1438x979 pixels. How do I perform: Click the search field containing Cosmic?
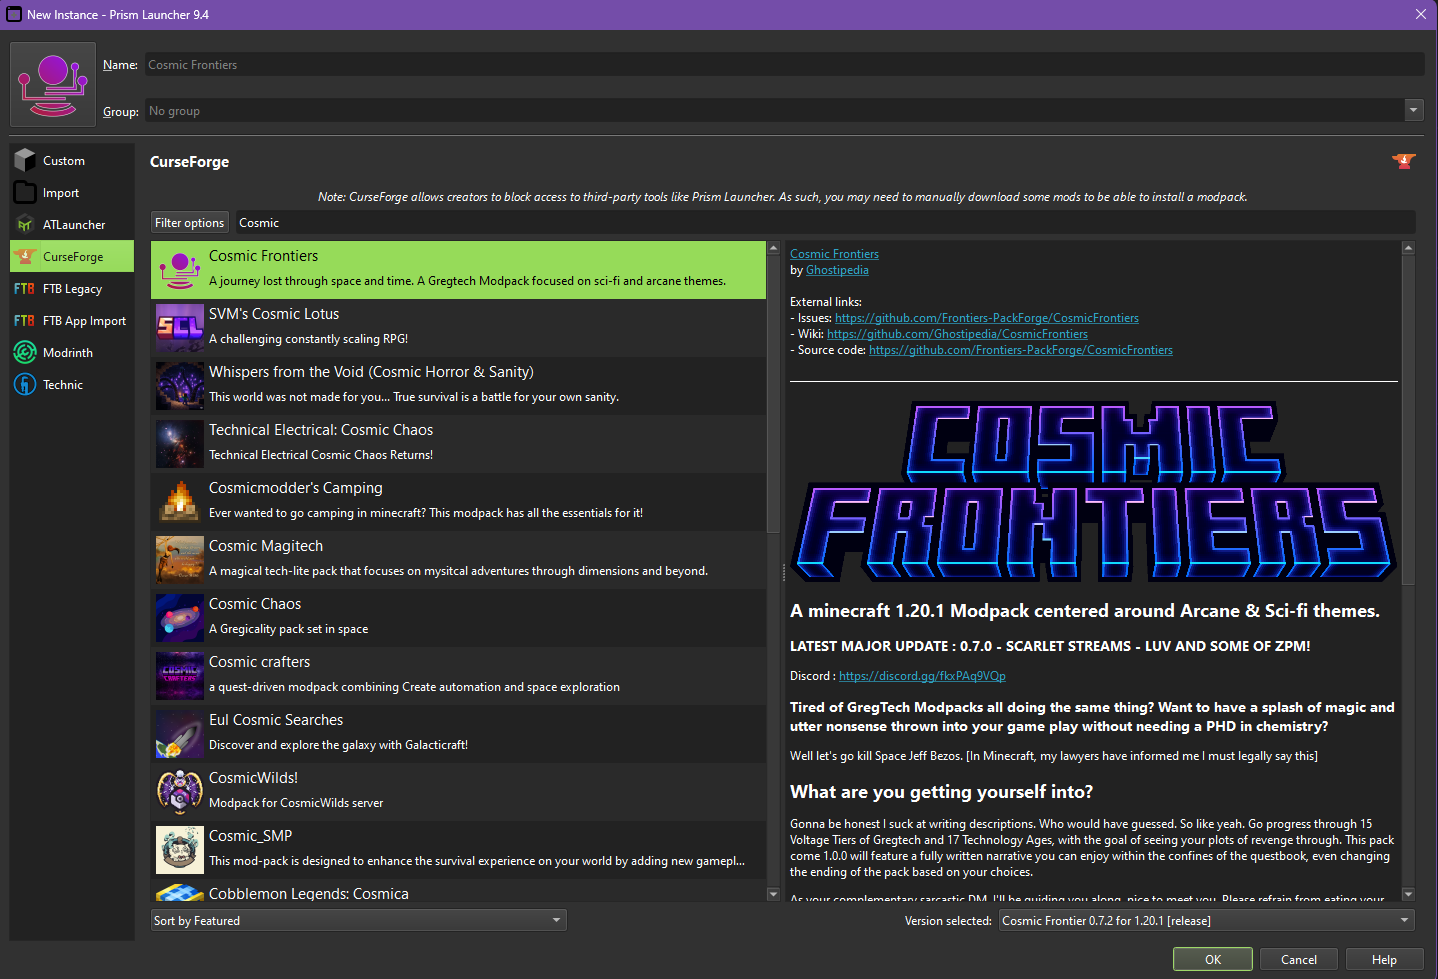click(x=825, y=223)
